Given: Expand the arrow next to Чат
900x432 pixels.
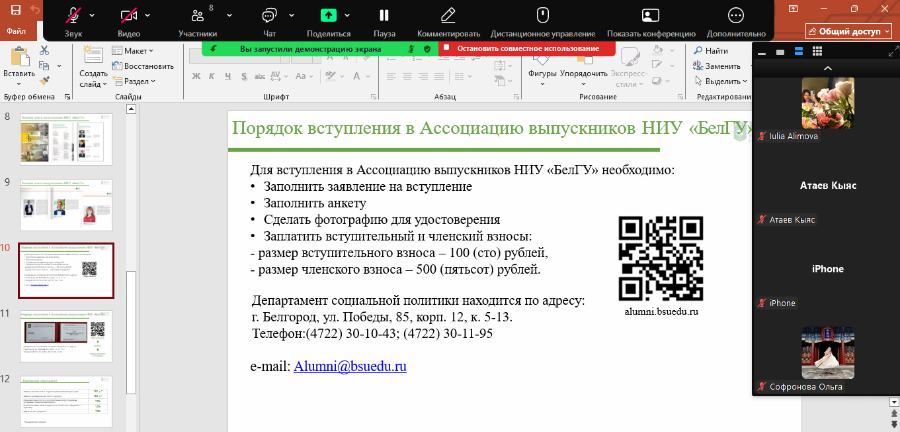Looking at the screenshot, I should (292, 15).
